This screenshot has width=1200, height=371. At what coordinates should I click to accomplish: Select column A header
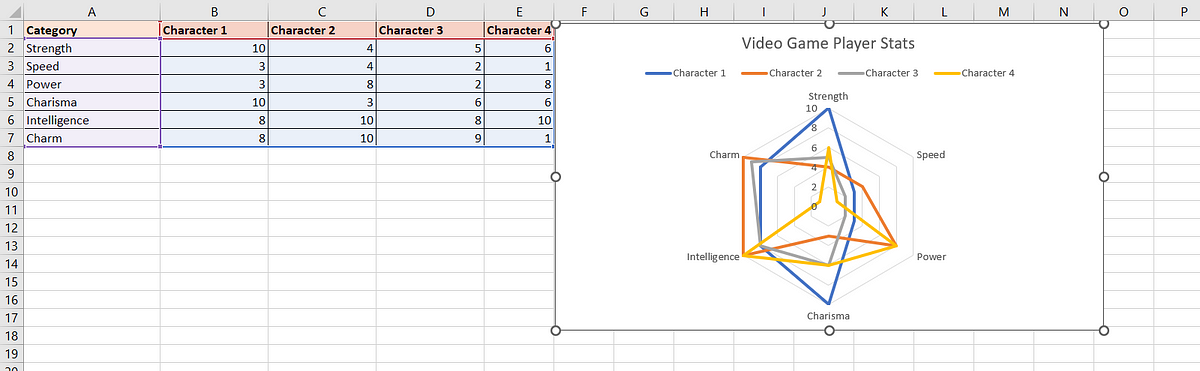click(x=91, y=11)
